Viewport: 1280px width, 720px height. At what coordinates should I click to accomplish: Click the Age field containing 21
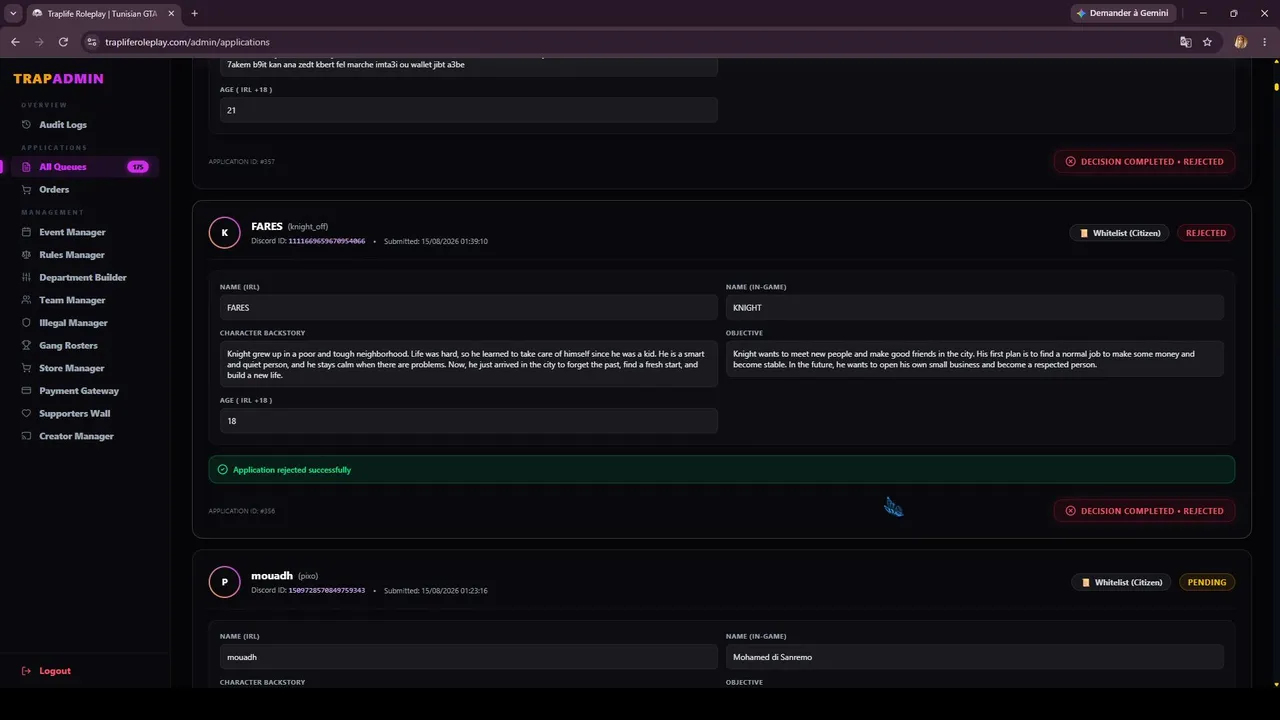tap(468, 110)
